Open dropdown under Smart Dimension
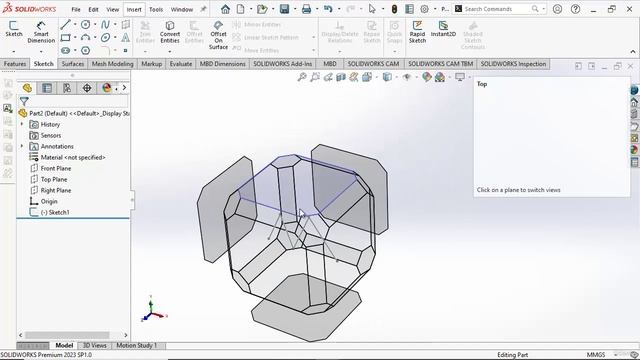 [x=41, y=52]
